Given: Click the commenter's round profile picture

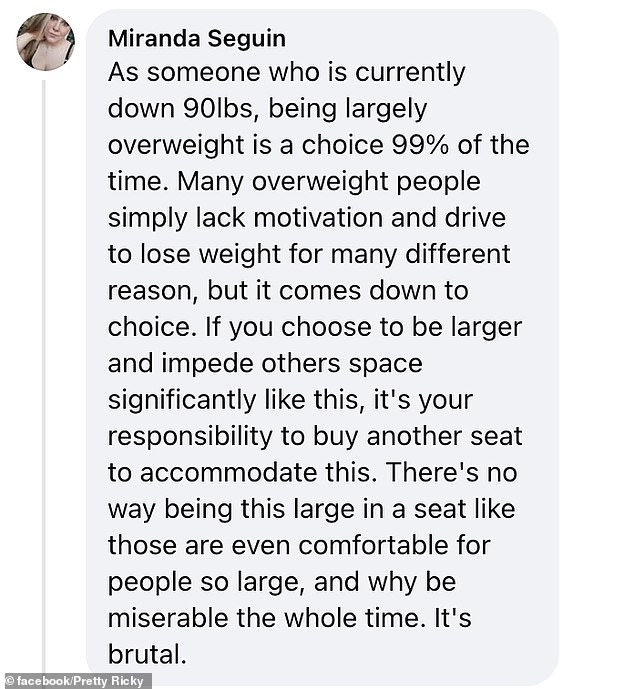Looking at the screenshot, I should (45, 42).
